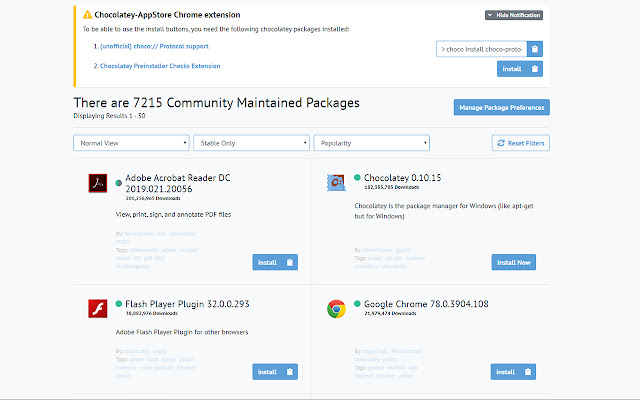640x400 pixels.
Task: Click green status dot beside Chocolatey 0.10.15
Action: click(x=357, y=178)
